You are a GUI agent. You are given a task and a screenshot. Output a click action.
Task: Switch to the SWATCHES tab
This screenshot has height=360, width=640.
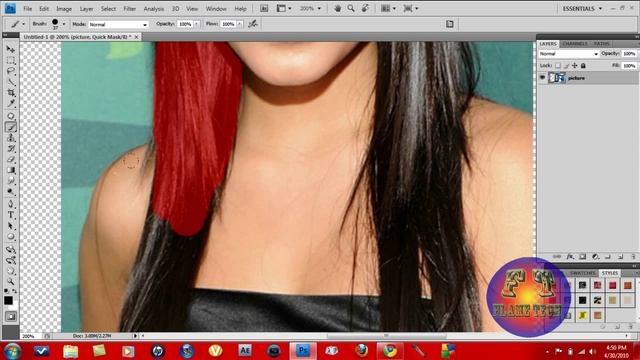tap(582, 273)
